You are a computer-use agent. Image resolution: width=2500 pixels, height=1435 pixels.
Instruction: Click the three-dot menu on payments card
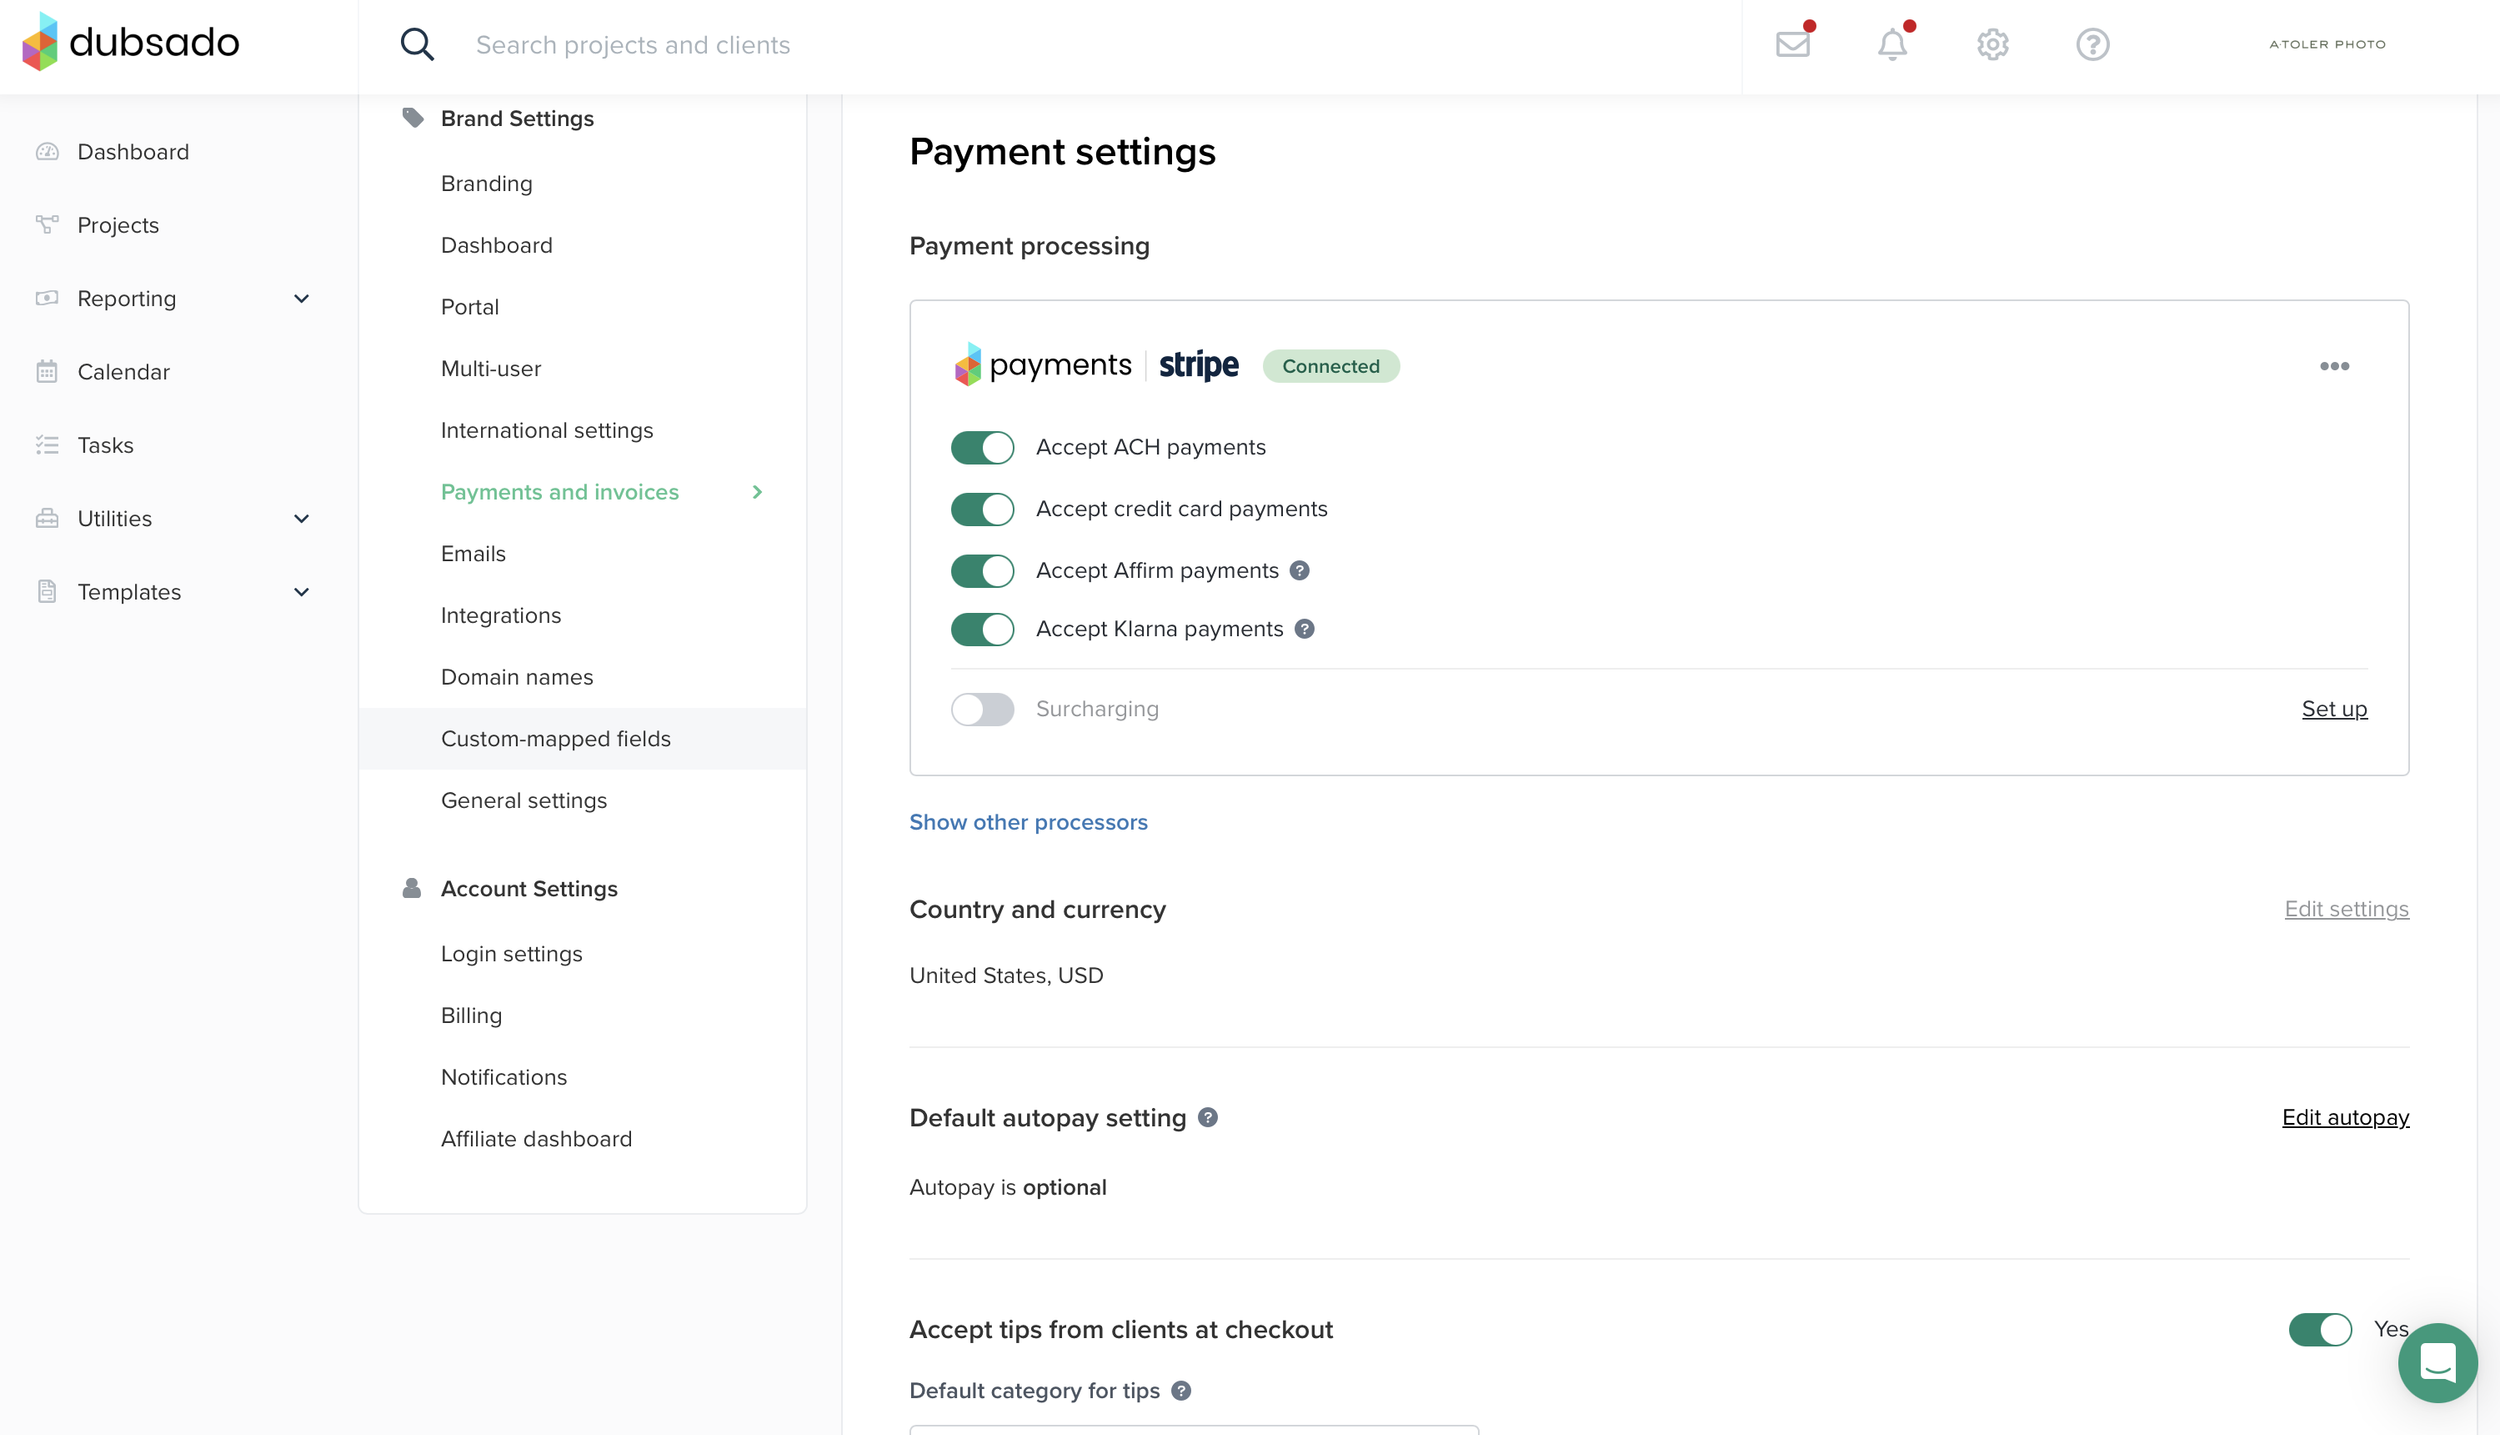[x=2334, y=366]
